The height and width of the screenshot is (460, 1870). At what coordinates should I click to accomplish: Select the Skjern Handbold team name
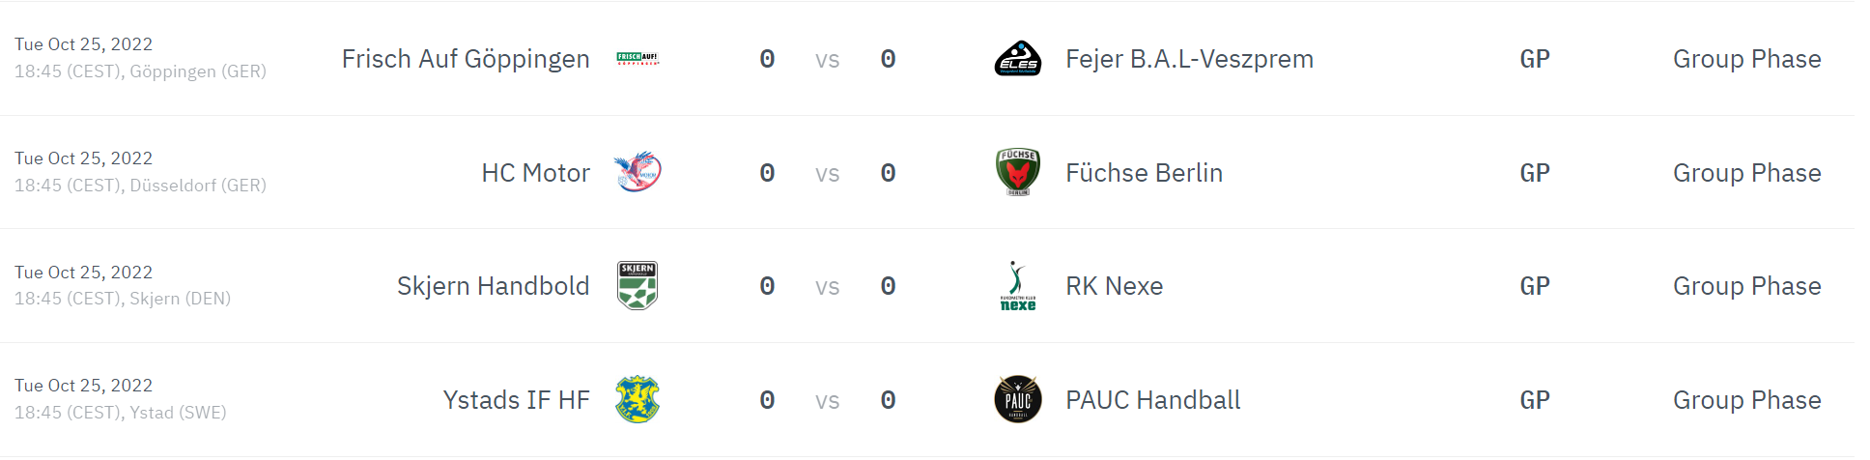point(493,286)
